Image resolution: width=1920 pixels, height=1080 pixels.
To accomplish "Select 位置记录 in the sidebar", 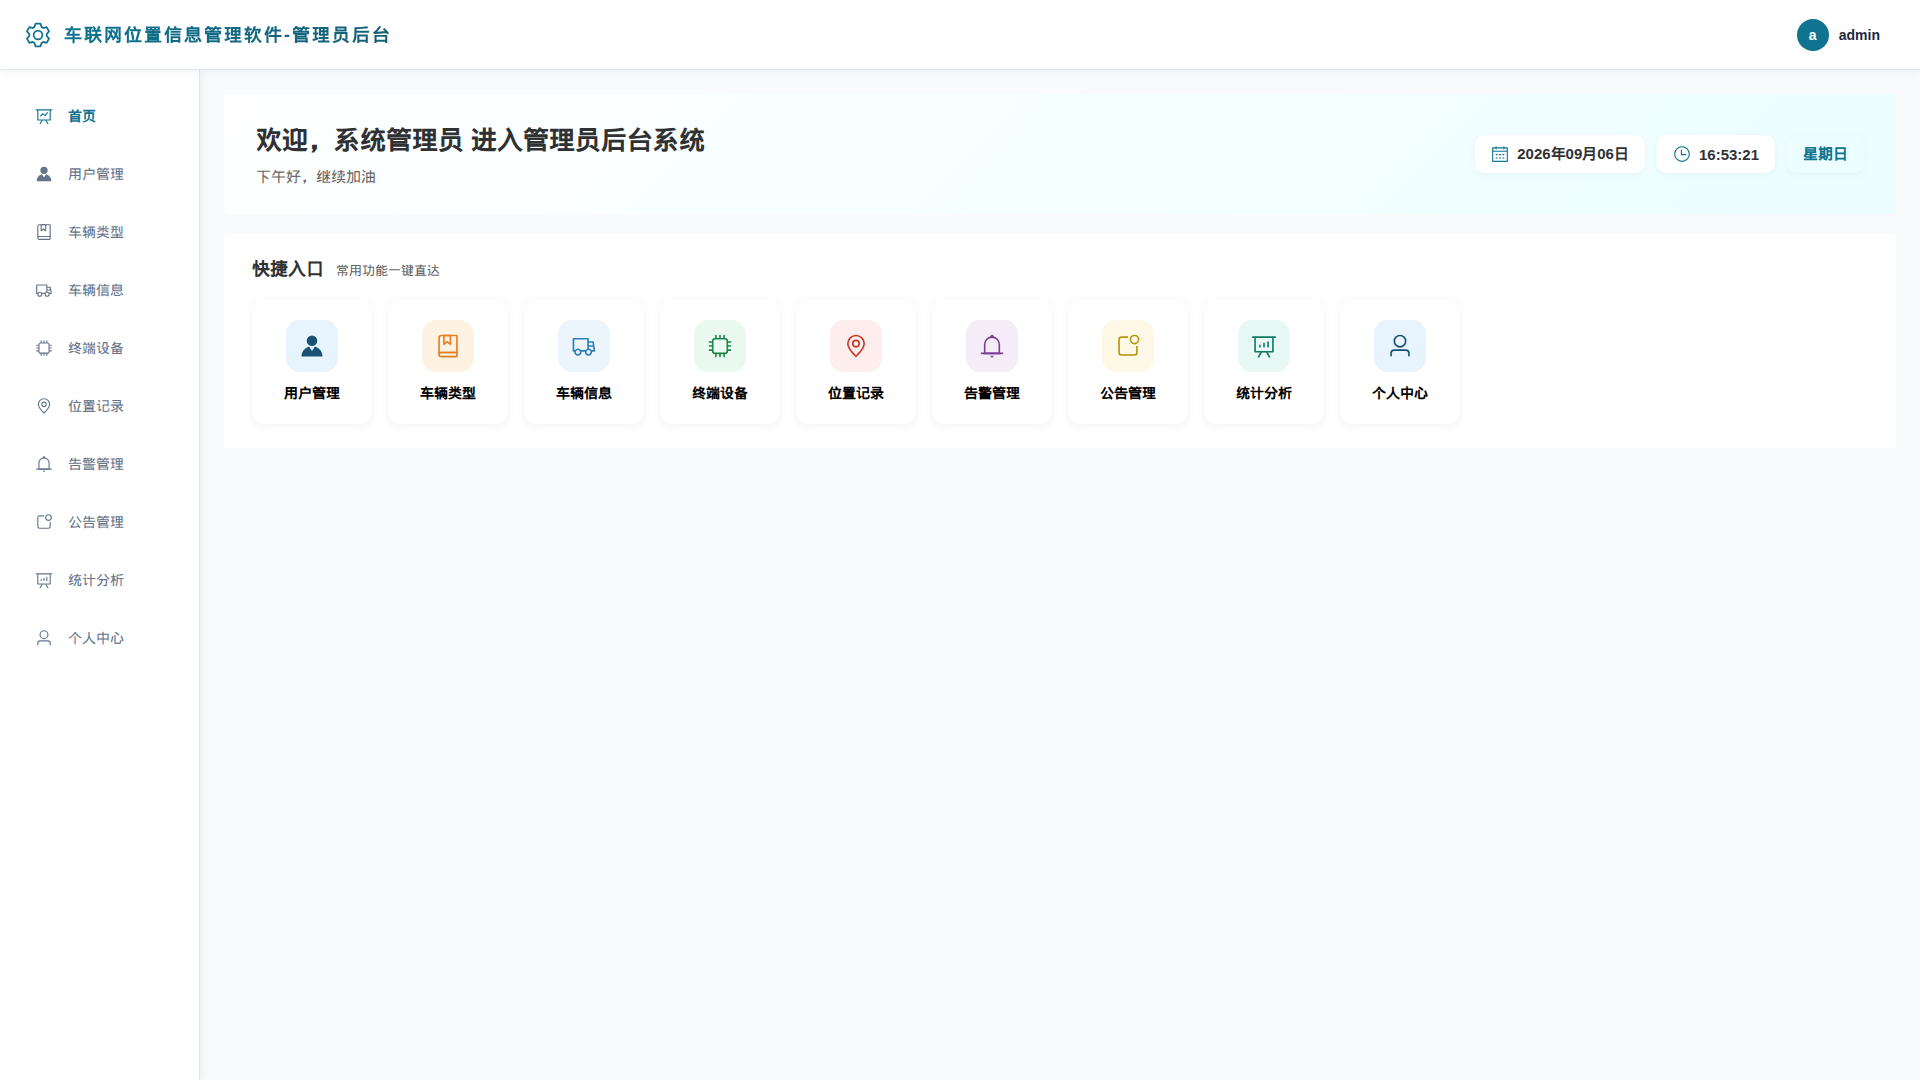I will [100, 406].
